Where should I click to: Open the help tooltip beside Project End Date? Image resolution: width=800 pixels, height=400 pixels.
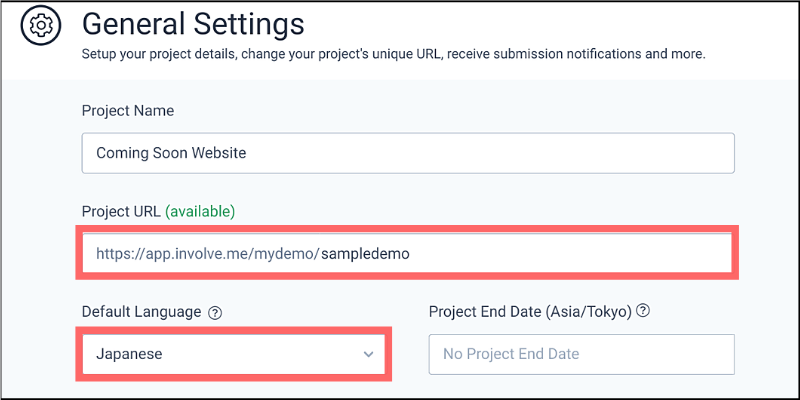pos(643,311)
